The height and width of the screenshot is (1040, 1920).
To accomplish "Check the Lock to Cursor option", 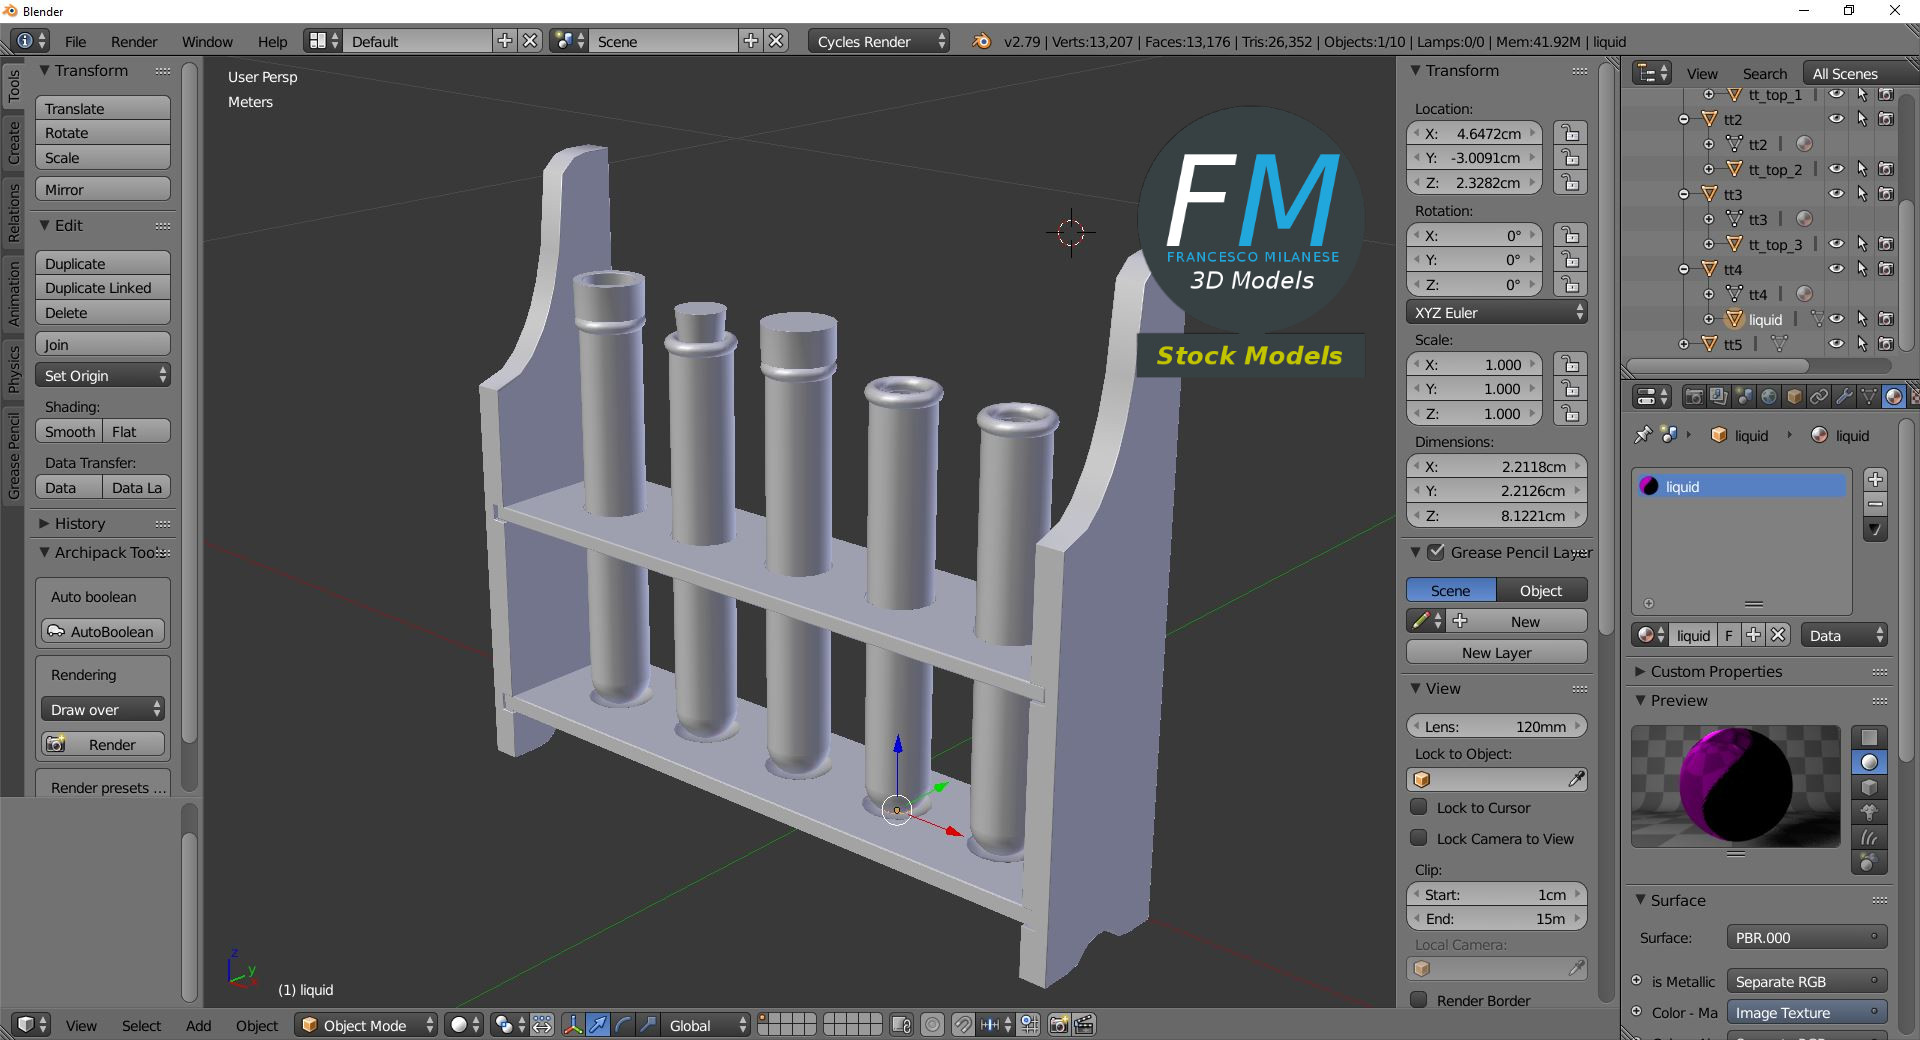I will [1419, 807].
